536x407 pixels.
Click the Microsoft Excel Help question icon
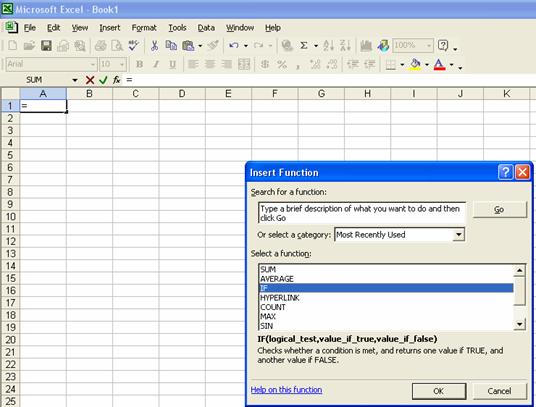click(443, 45)
